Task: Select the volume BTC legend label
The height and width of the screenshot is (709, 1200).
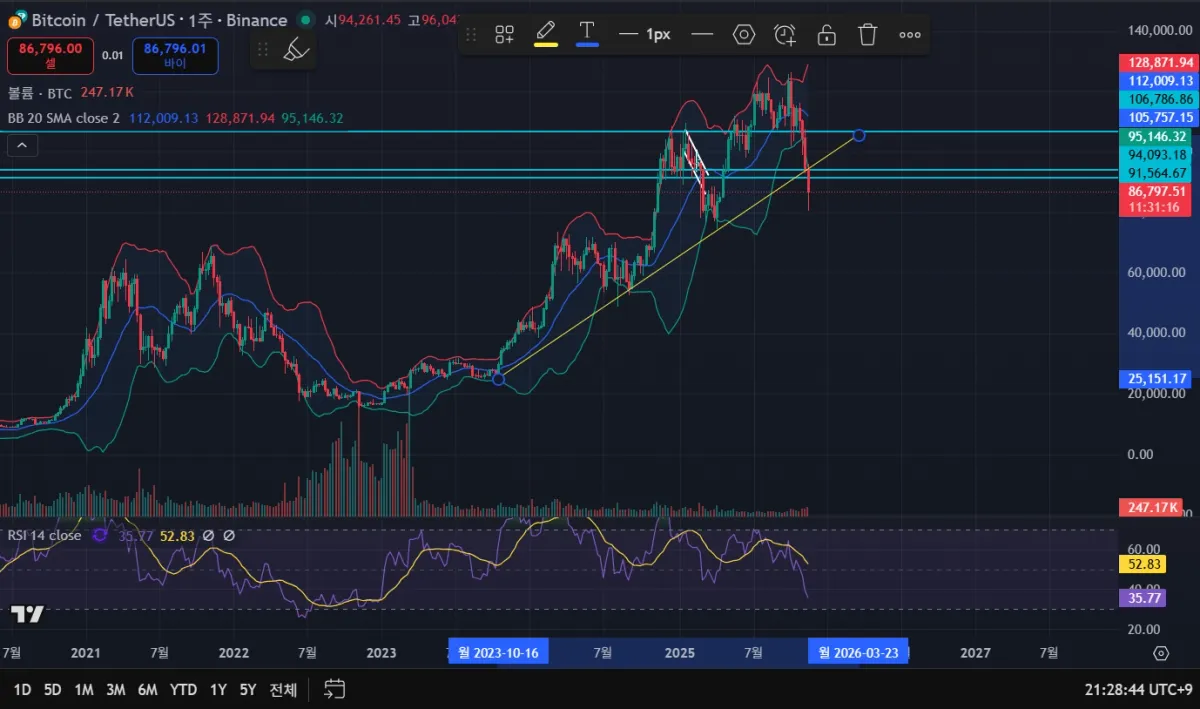Action: [x=40, y=92]
